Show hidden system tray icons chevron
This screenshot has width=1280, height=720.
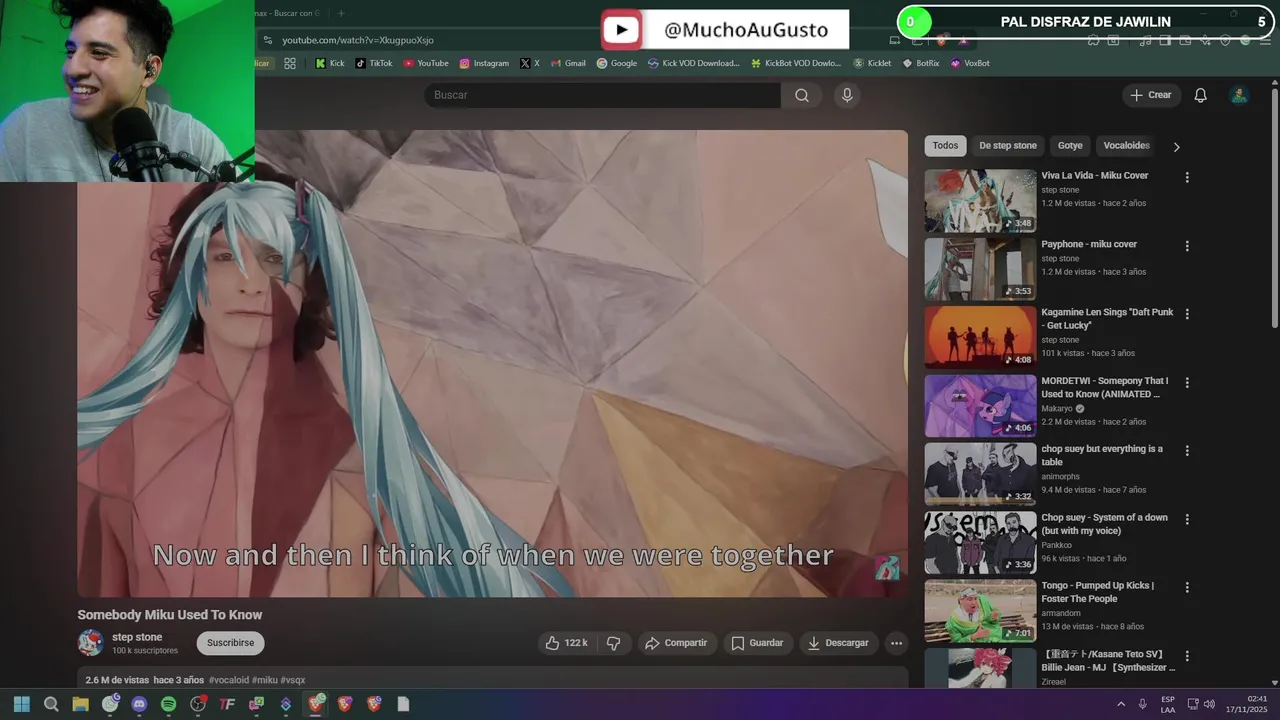tap(1121, 704)
